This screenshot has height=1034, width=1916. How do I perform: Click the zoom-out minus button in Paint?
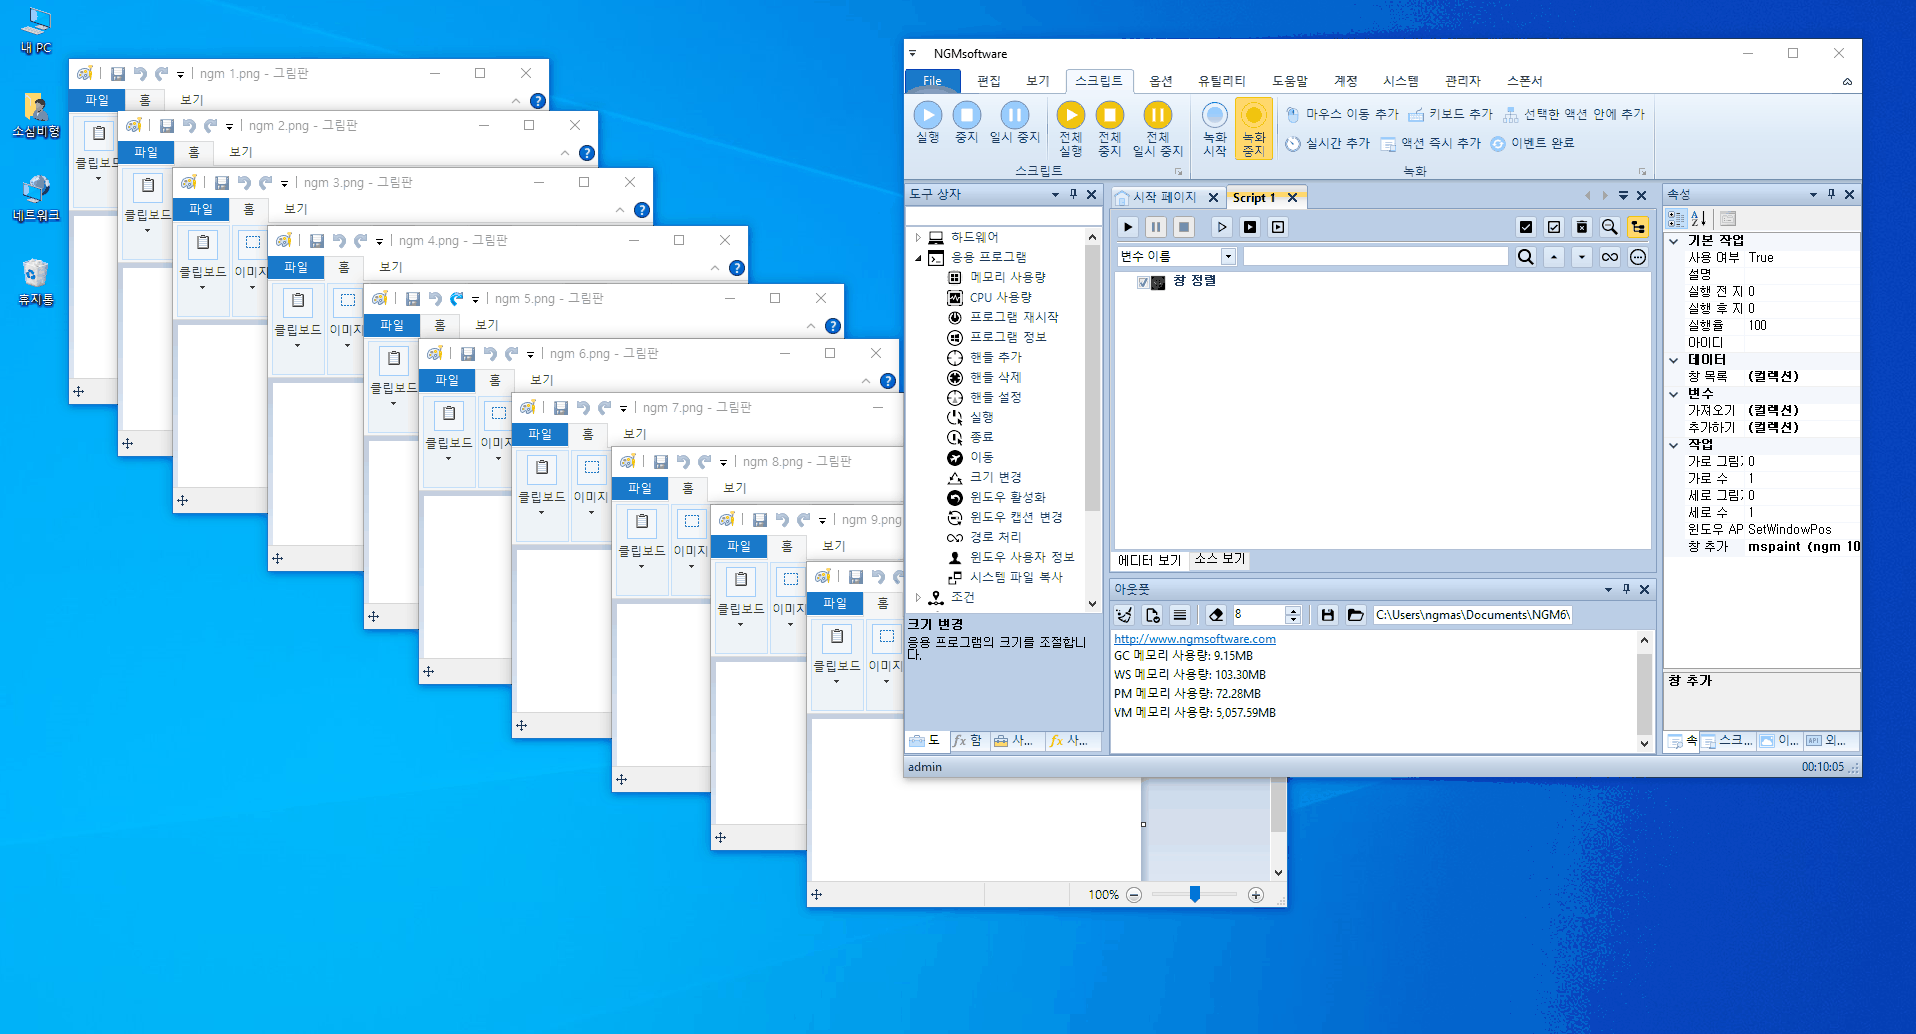pos(1134,895)
